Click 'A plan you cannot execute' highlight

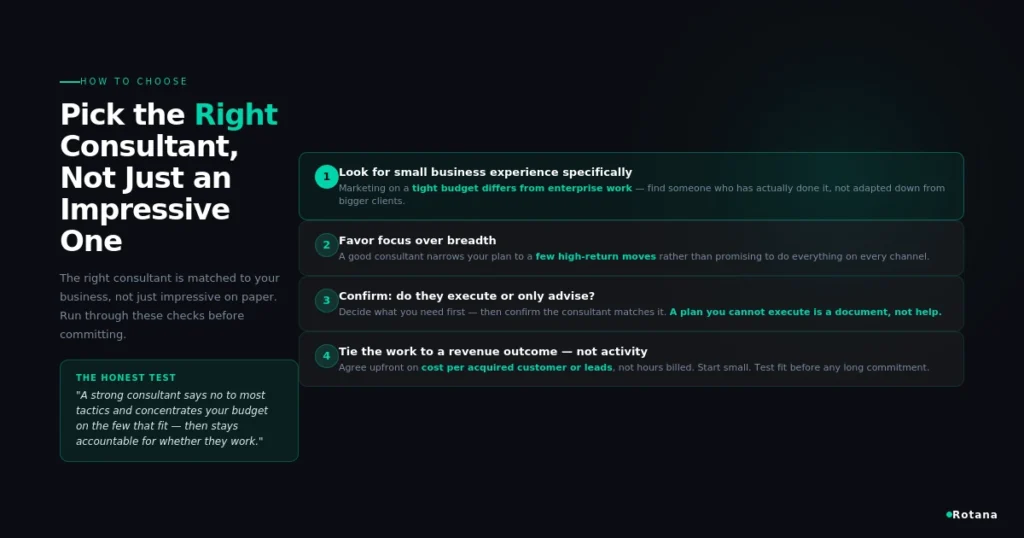[x=805, y=312]
